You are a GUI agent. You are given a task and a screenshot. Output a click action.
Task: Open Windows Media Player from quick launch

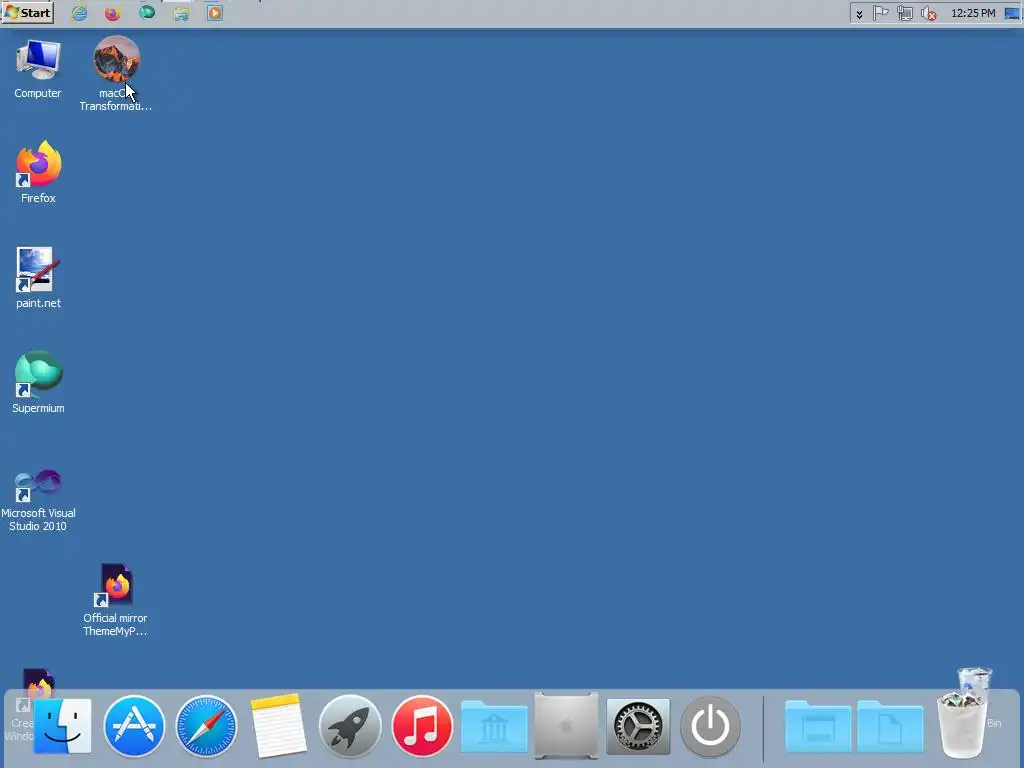click(215, 13)
